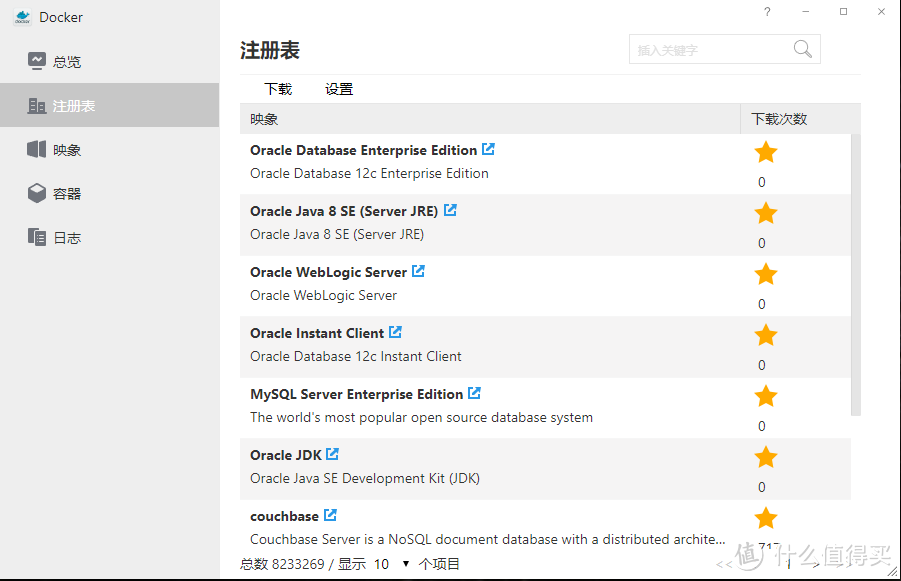
Task: Click description 'Oracle Database 12c Instant Client'
Action: point(356,356)
